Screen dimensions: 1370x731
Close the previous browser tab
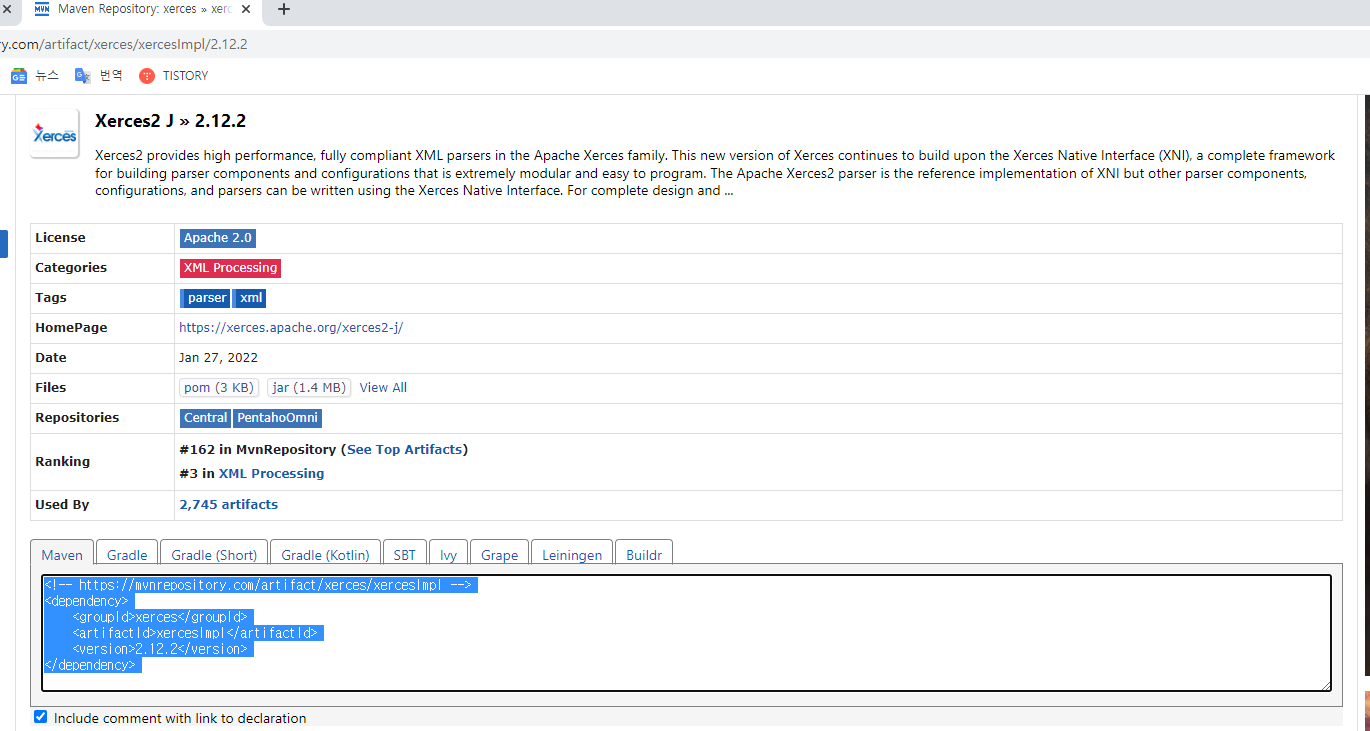(x=5, y=9)
